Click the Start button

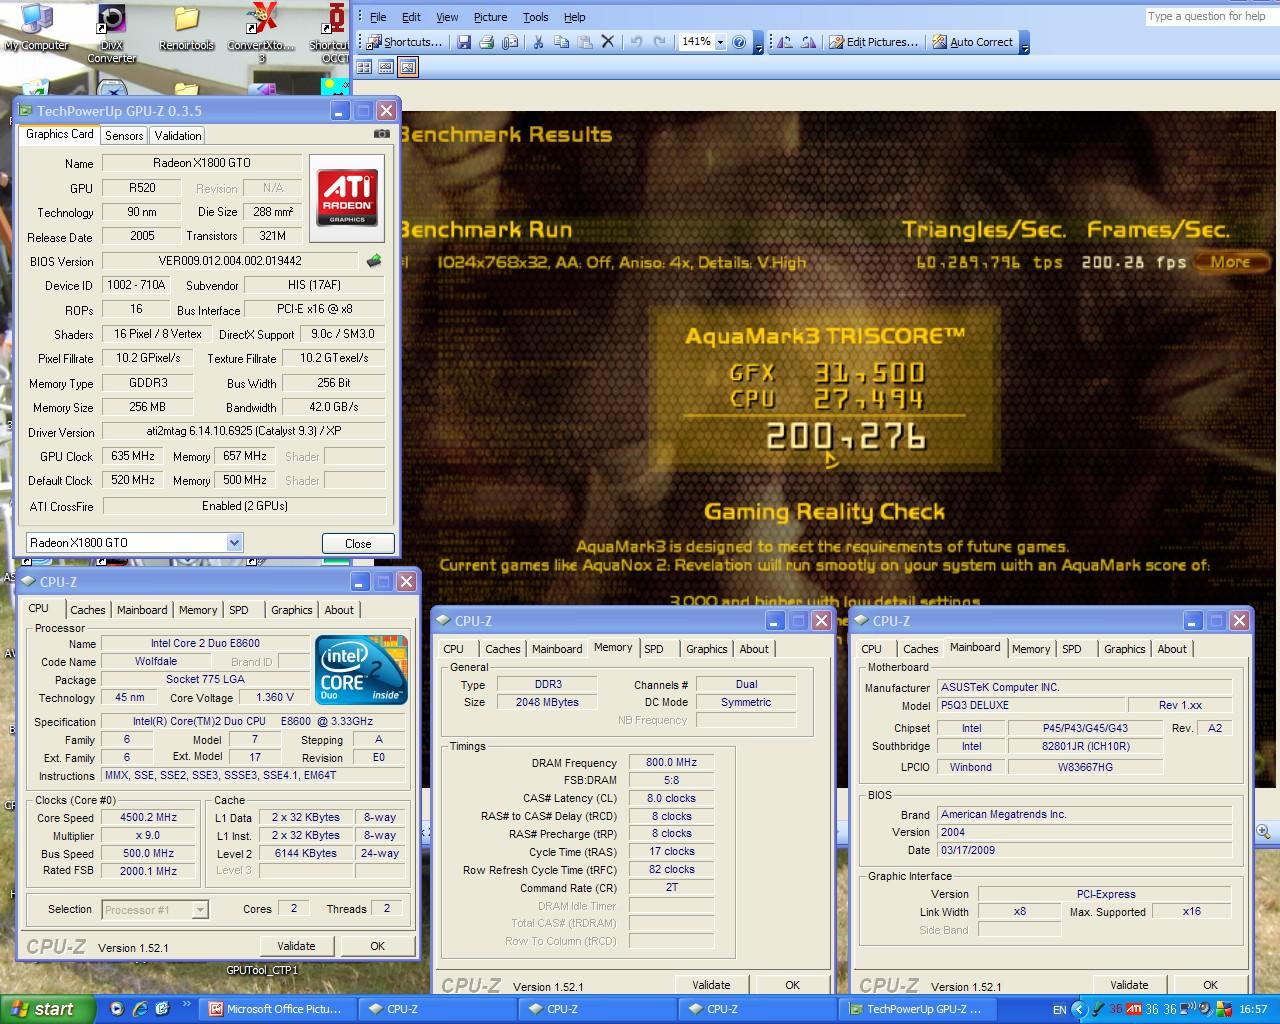46,1009
